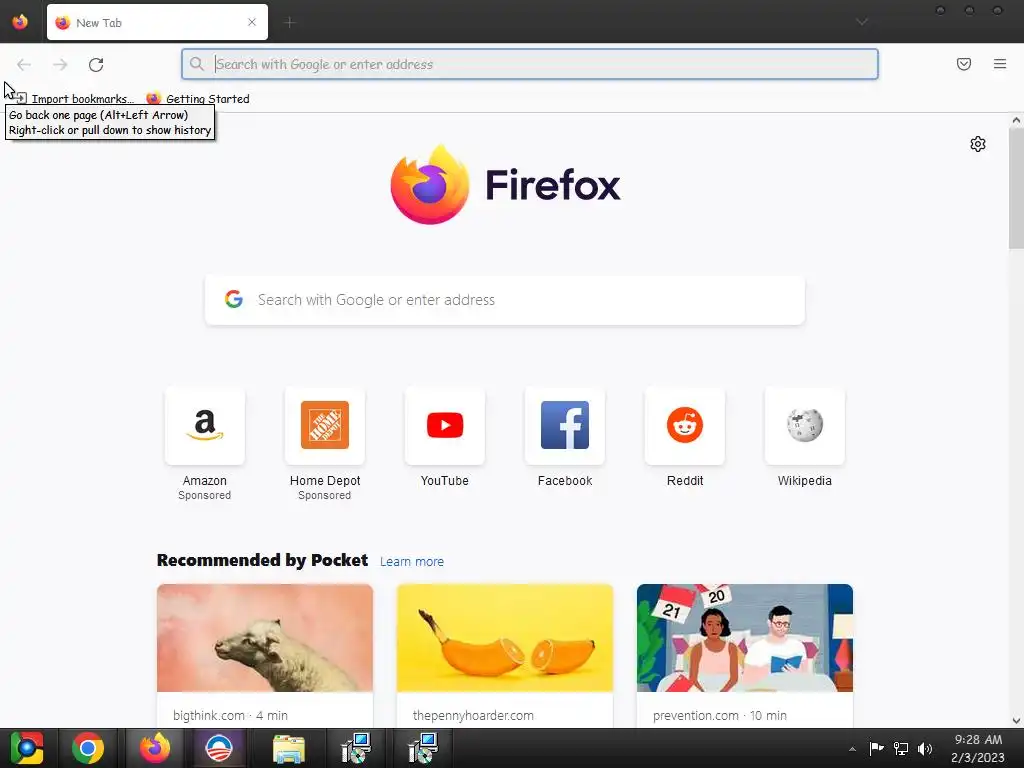Click the network tray icon

tap(901, 749)
